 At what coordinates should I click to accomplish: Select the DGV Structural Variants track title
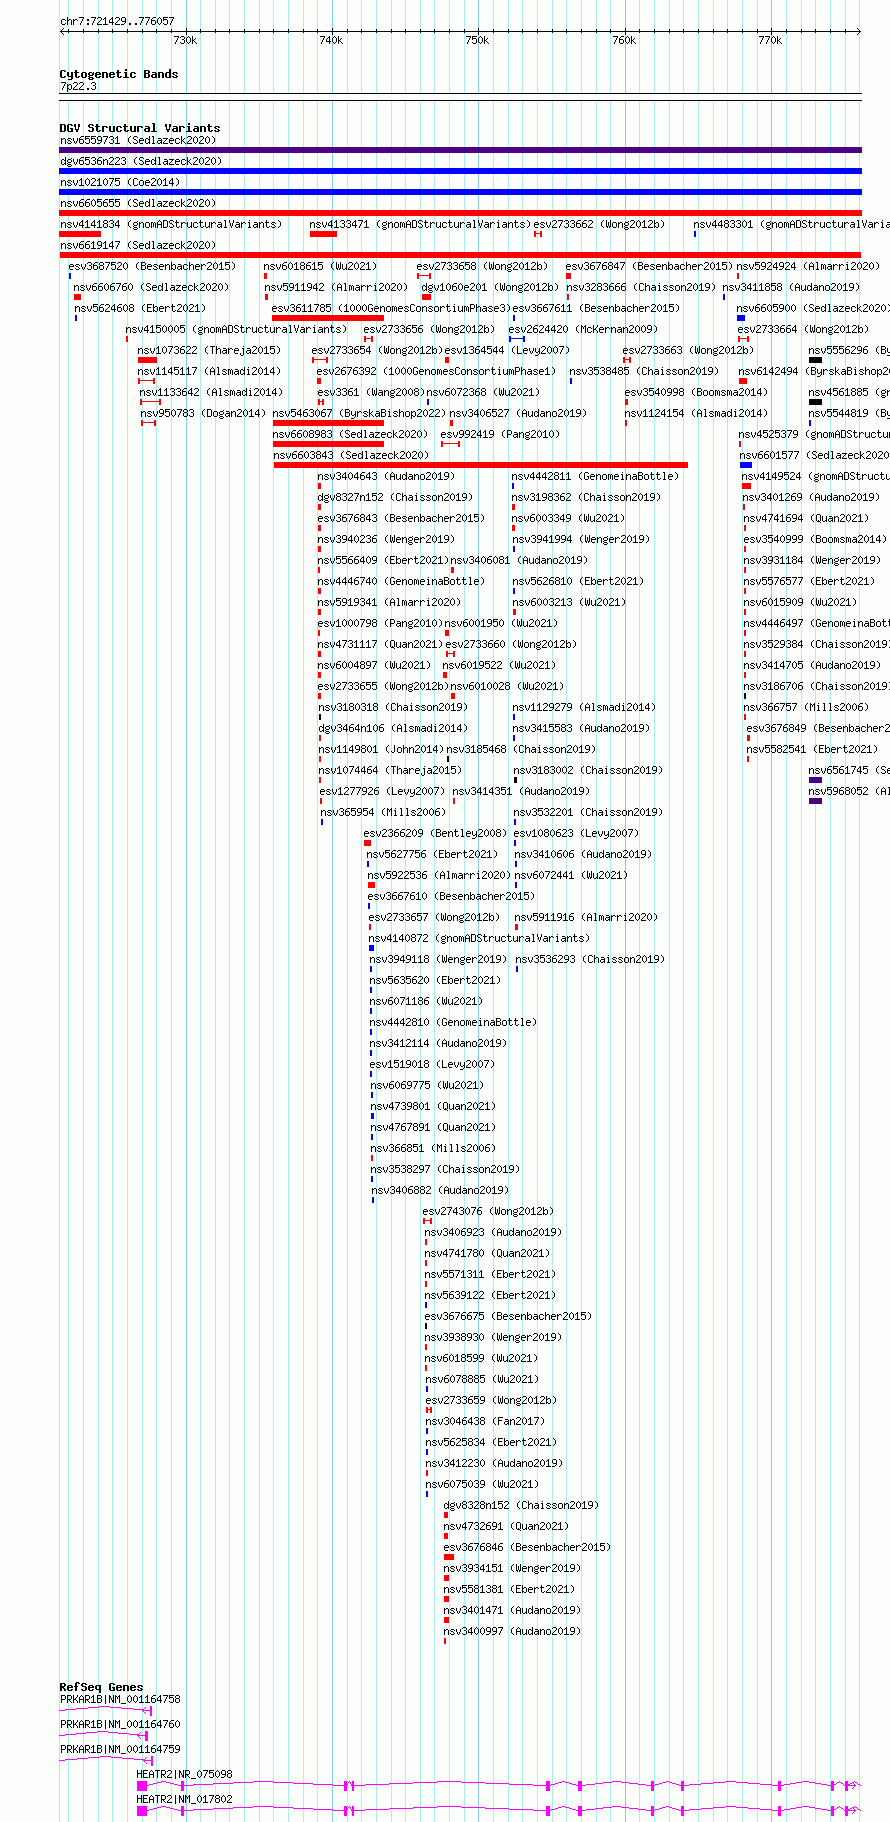[x=140, y=128]
